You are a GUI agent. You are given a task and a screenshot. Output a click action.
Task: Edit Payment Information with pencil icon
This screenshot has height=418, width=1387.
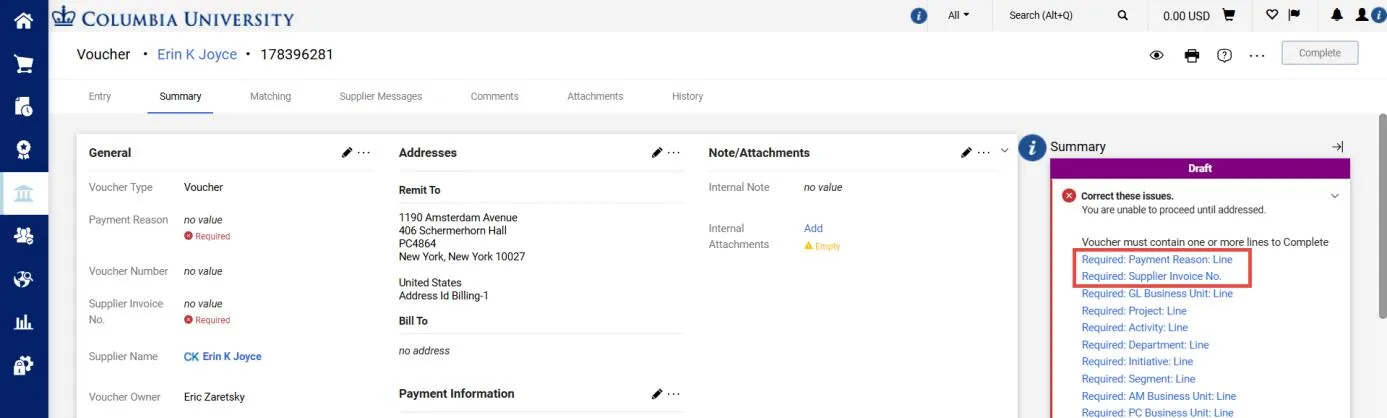[x=657, y=394]
